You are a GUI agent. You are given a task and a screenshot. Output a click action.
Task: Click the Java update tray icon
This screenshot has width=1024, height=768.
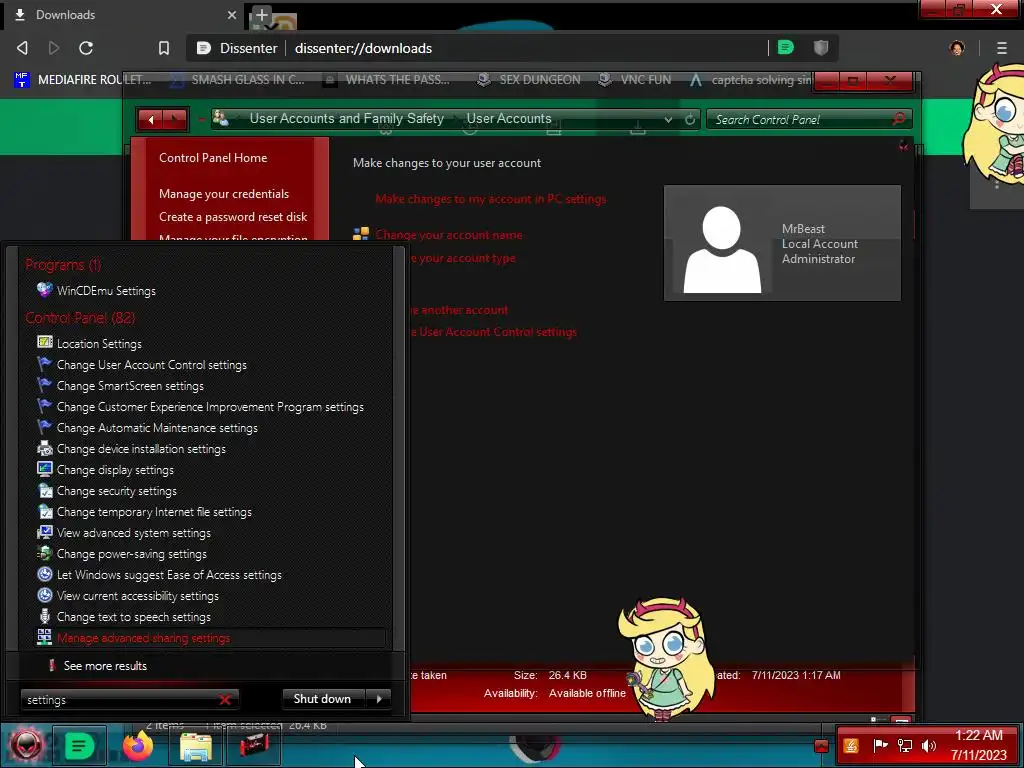[x=851, y=746]
